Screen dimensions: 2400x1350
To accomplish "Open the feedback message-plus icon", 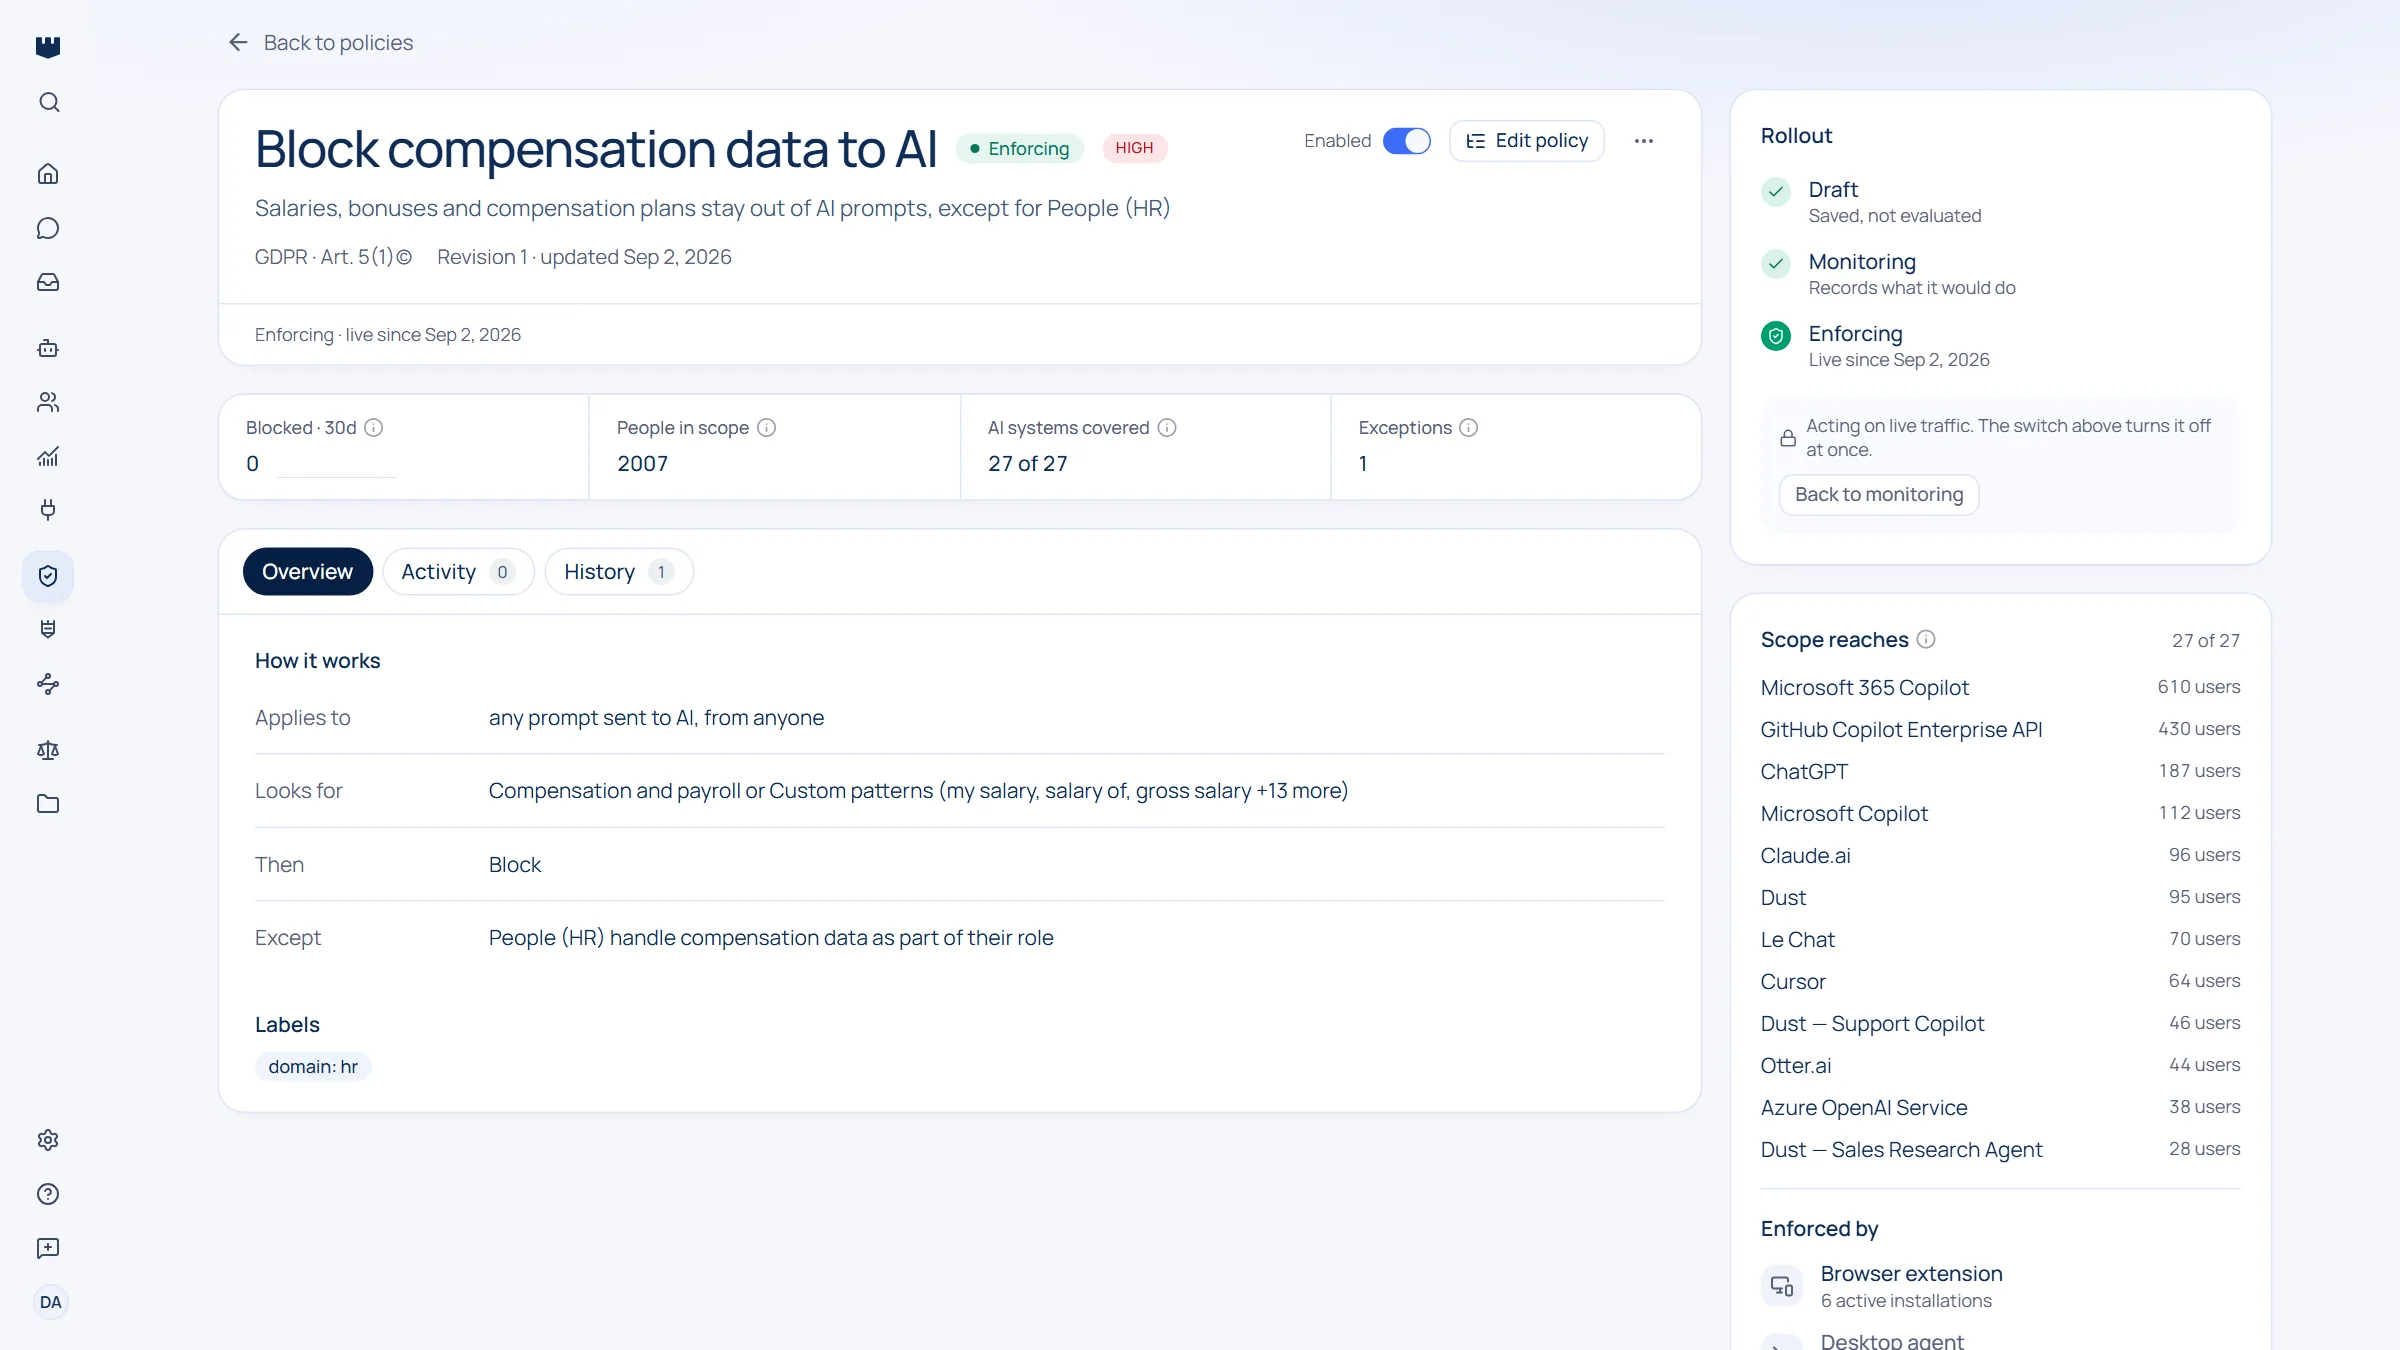I will [x=48, y=1248].
